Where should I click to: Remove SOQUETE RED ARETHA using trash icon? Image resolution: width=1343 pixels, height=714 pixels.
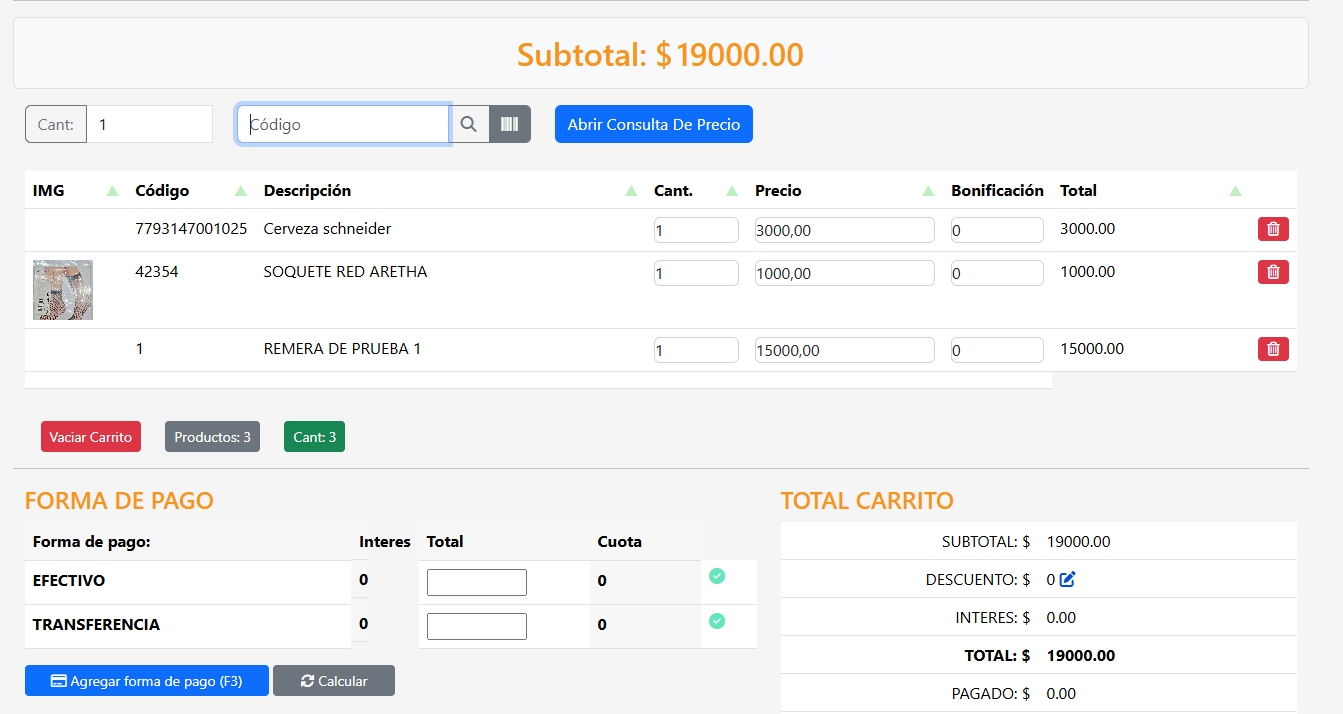point(1273,272)
